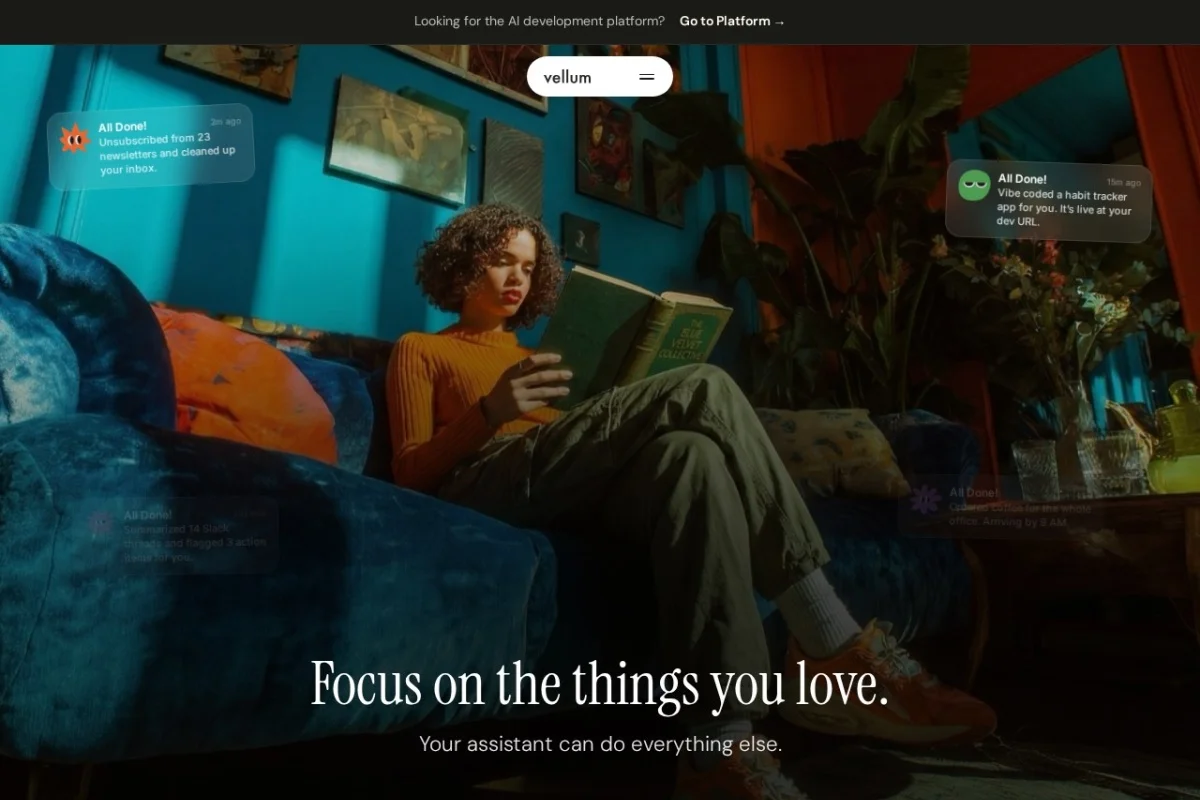The width and height of the screenshot is (1200, 800).
Task: Follow the Go to Platform link
Action: tap(732, 21)
